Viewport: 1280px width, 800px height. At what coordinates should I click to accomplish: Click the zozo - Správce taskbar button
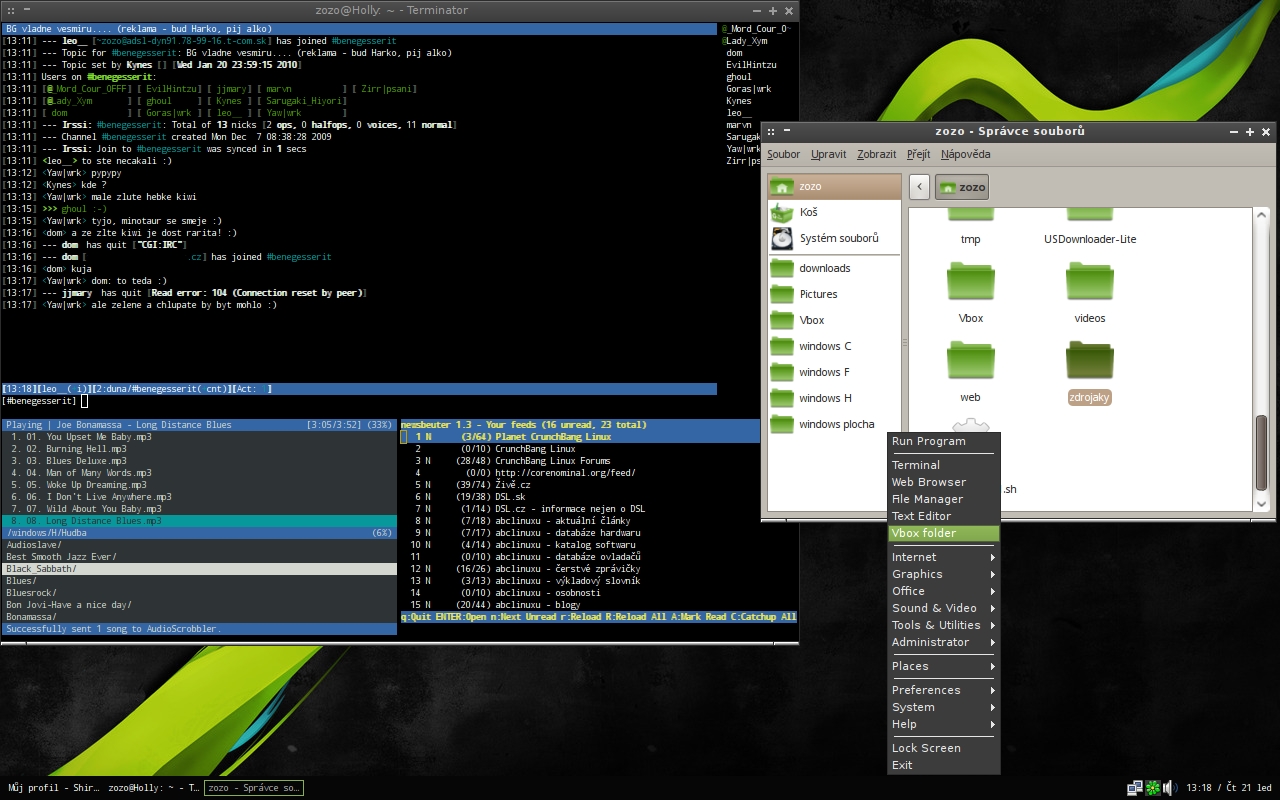254,788
